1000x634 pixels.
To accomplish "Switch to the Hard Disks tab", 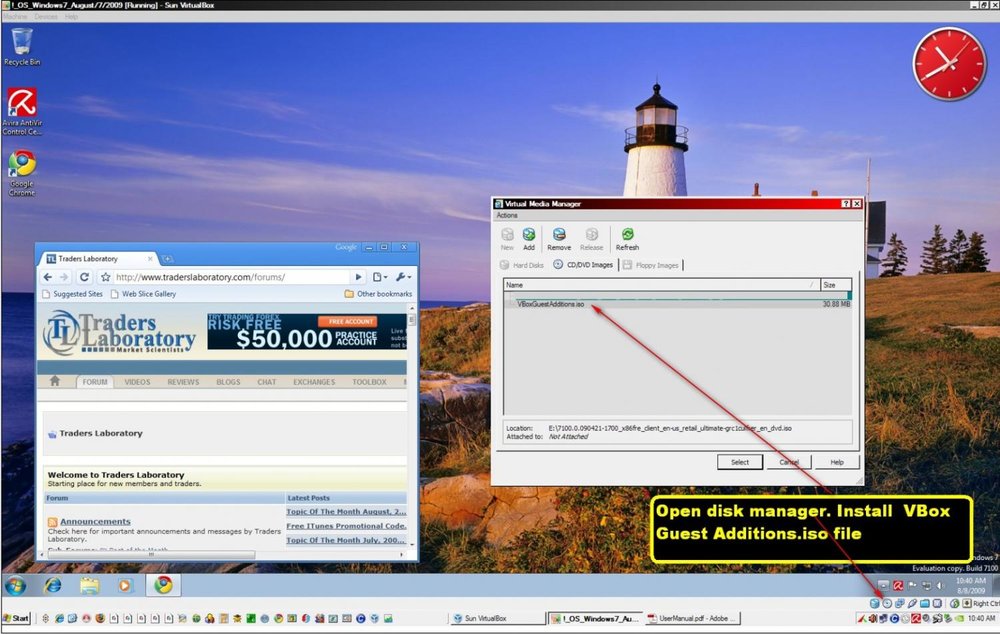I will (x=522, y=265).
